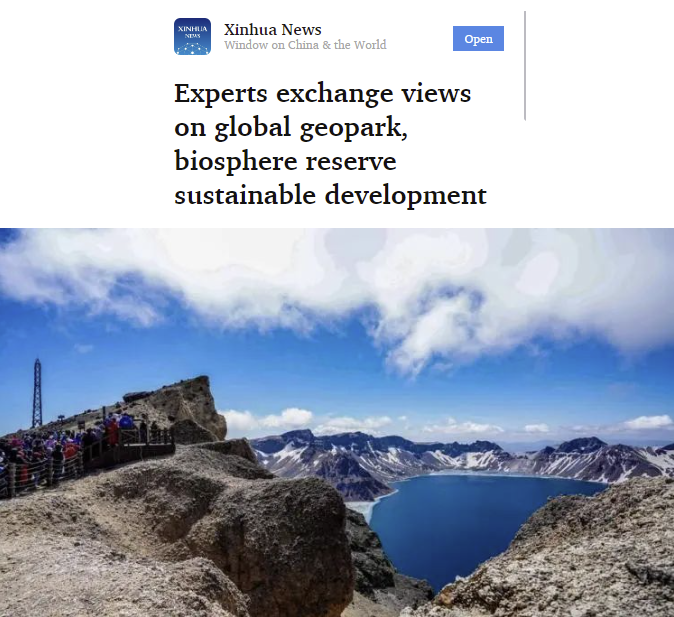The width and height of the screenshot is (674, 617).
Task: Click the word "Experts" in the headline
Action: click(221, 94)
